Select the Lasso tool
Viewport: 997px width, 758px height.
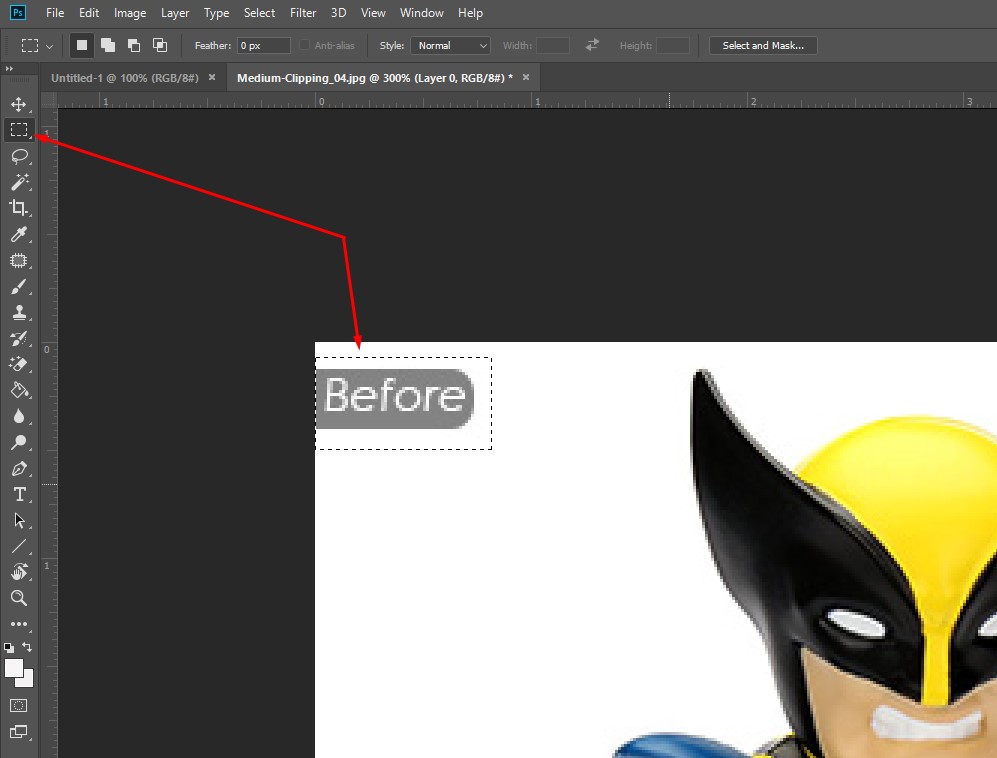point(18,156)
